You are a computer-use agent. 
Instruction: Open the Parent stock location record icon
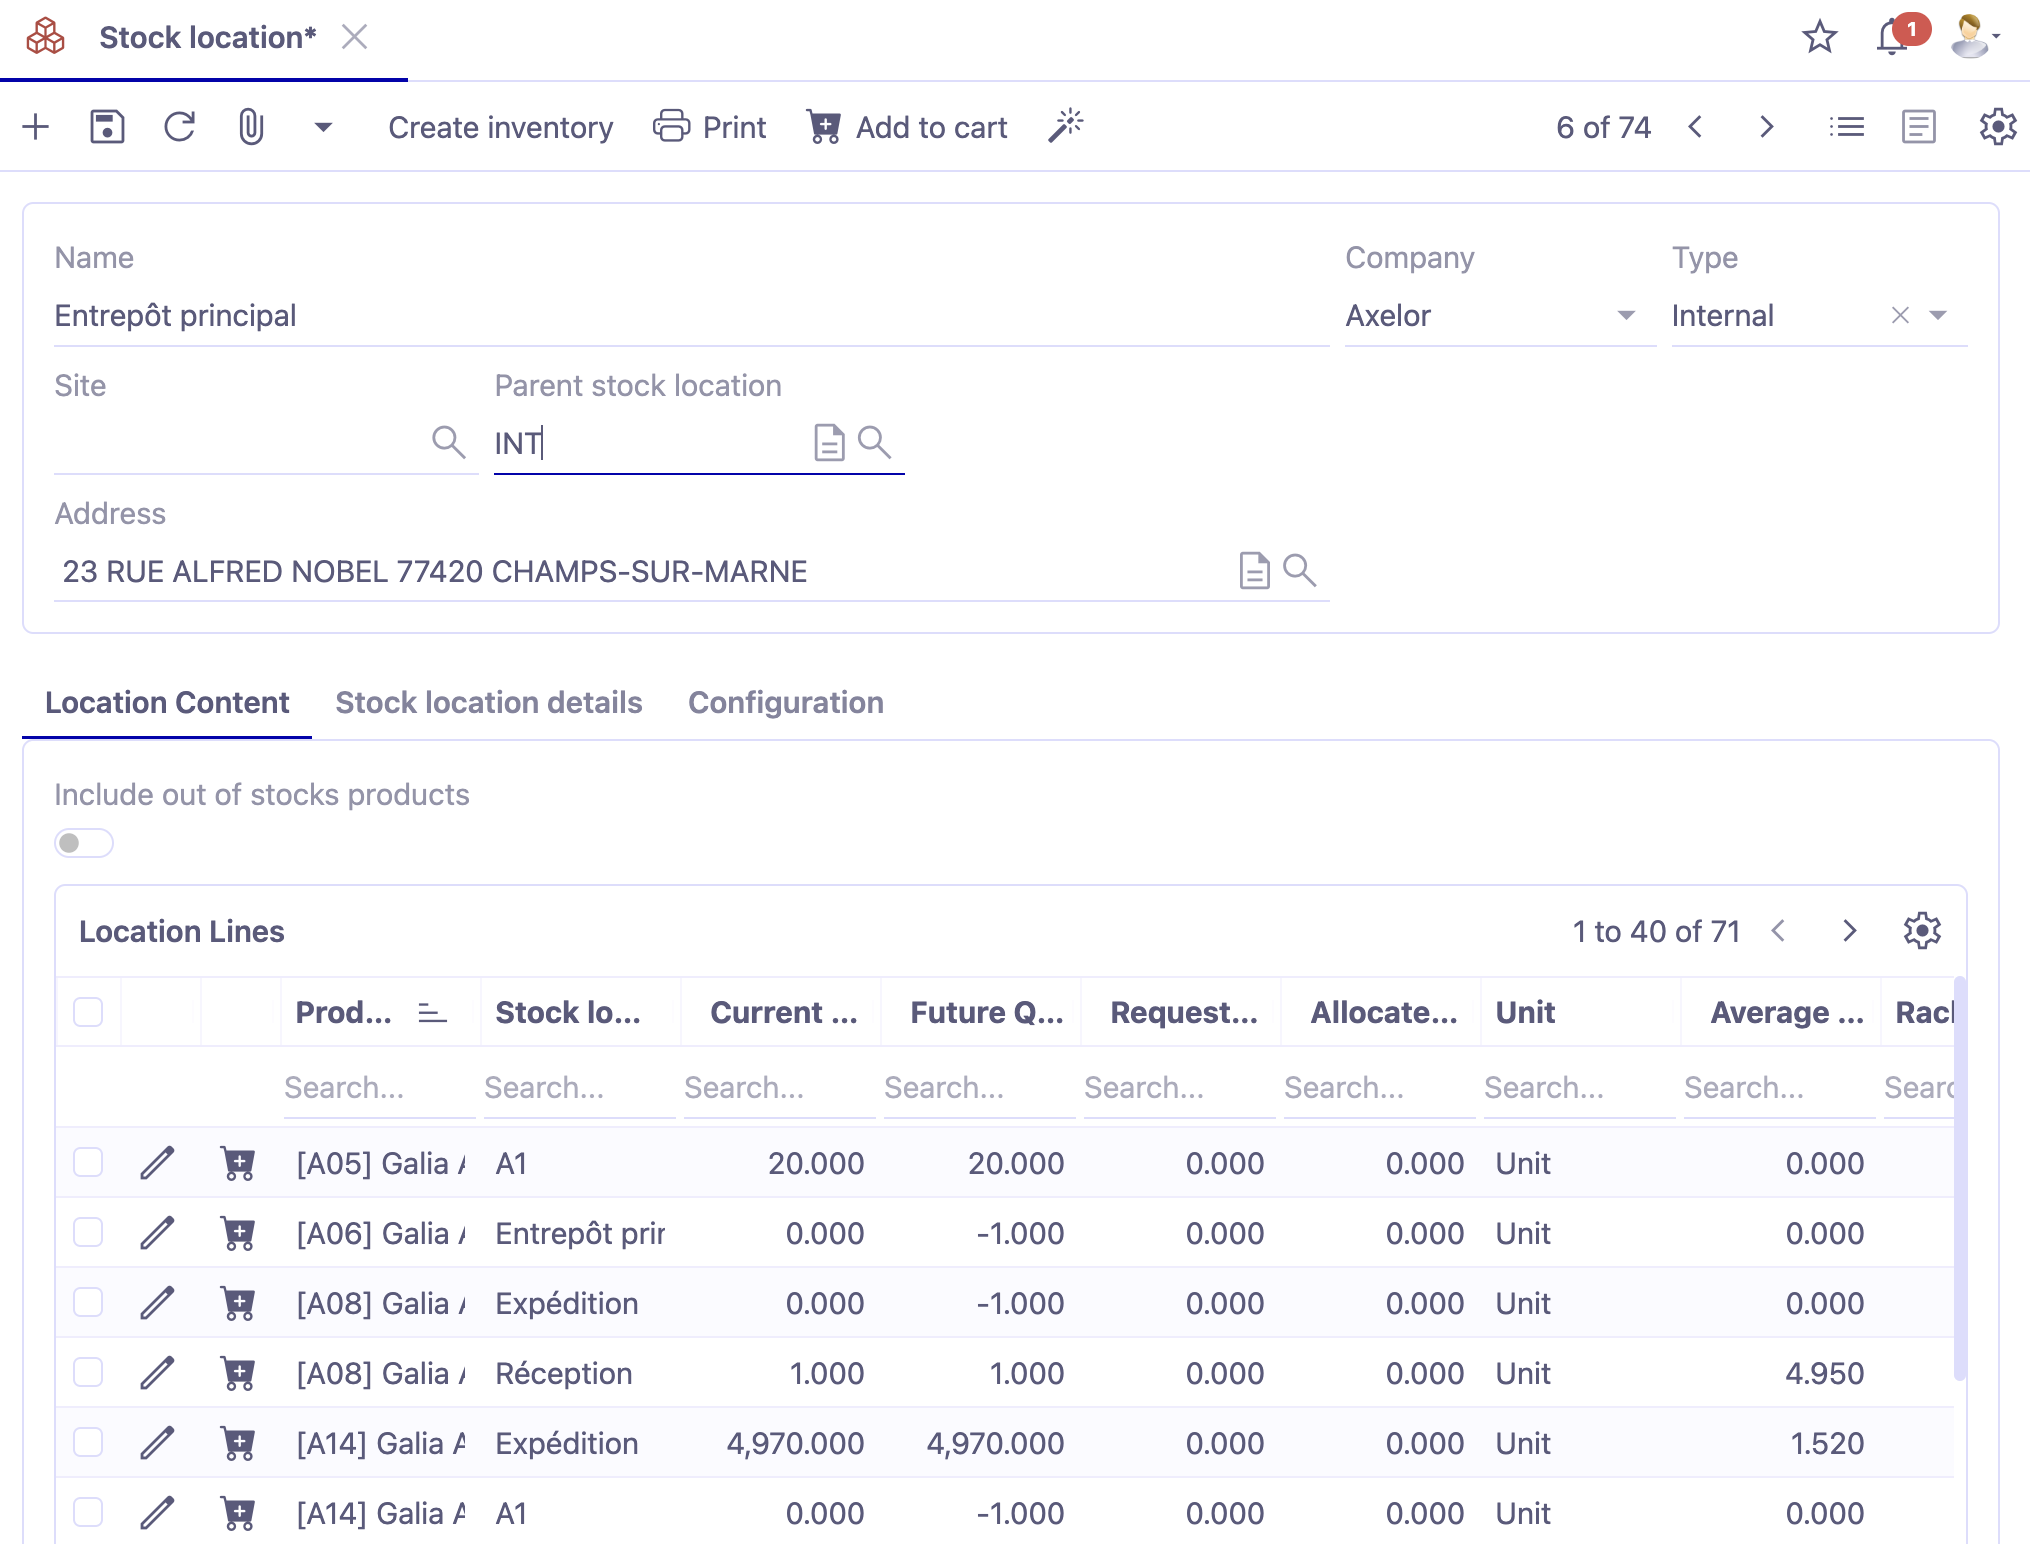[x=829, y=441]
